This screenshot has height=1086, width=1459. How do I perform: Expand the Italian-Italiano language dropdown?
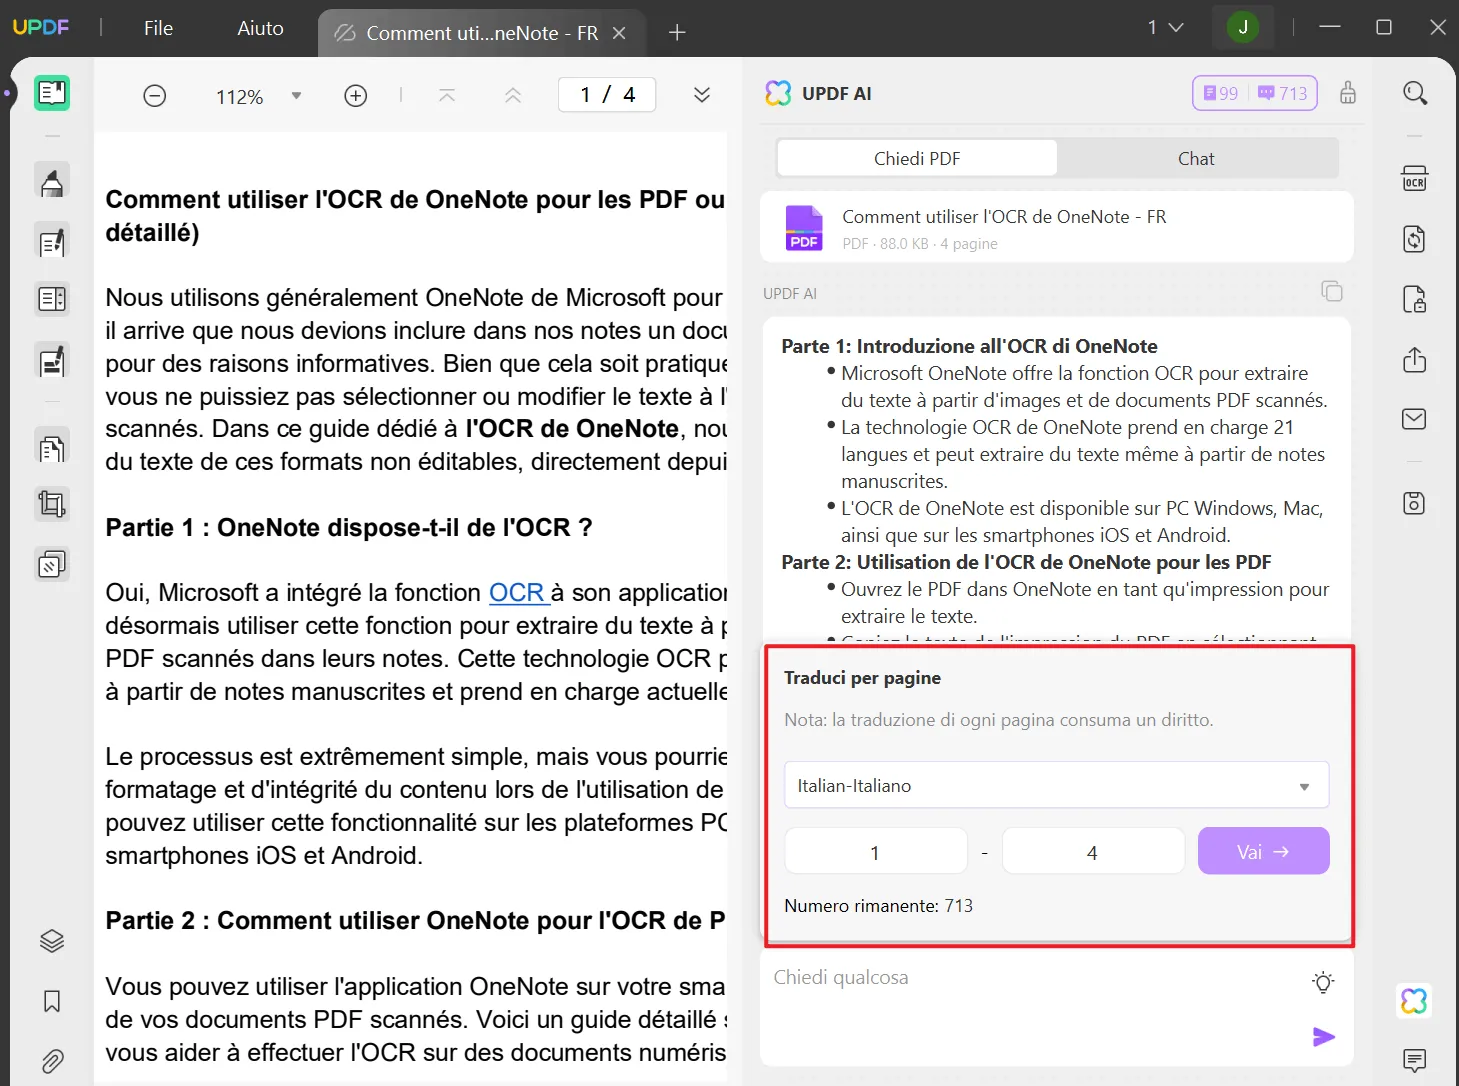point(1056,786)
